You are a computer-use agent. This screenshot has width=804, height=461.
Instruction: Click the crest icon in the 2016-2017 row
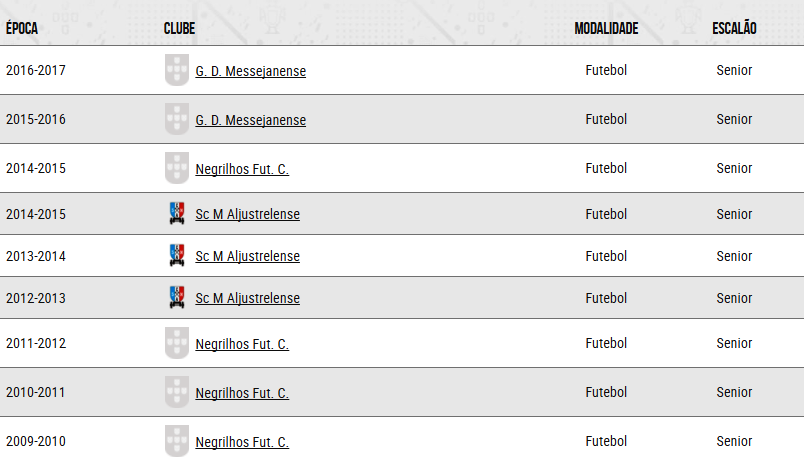177,70
